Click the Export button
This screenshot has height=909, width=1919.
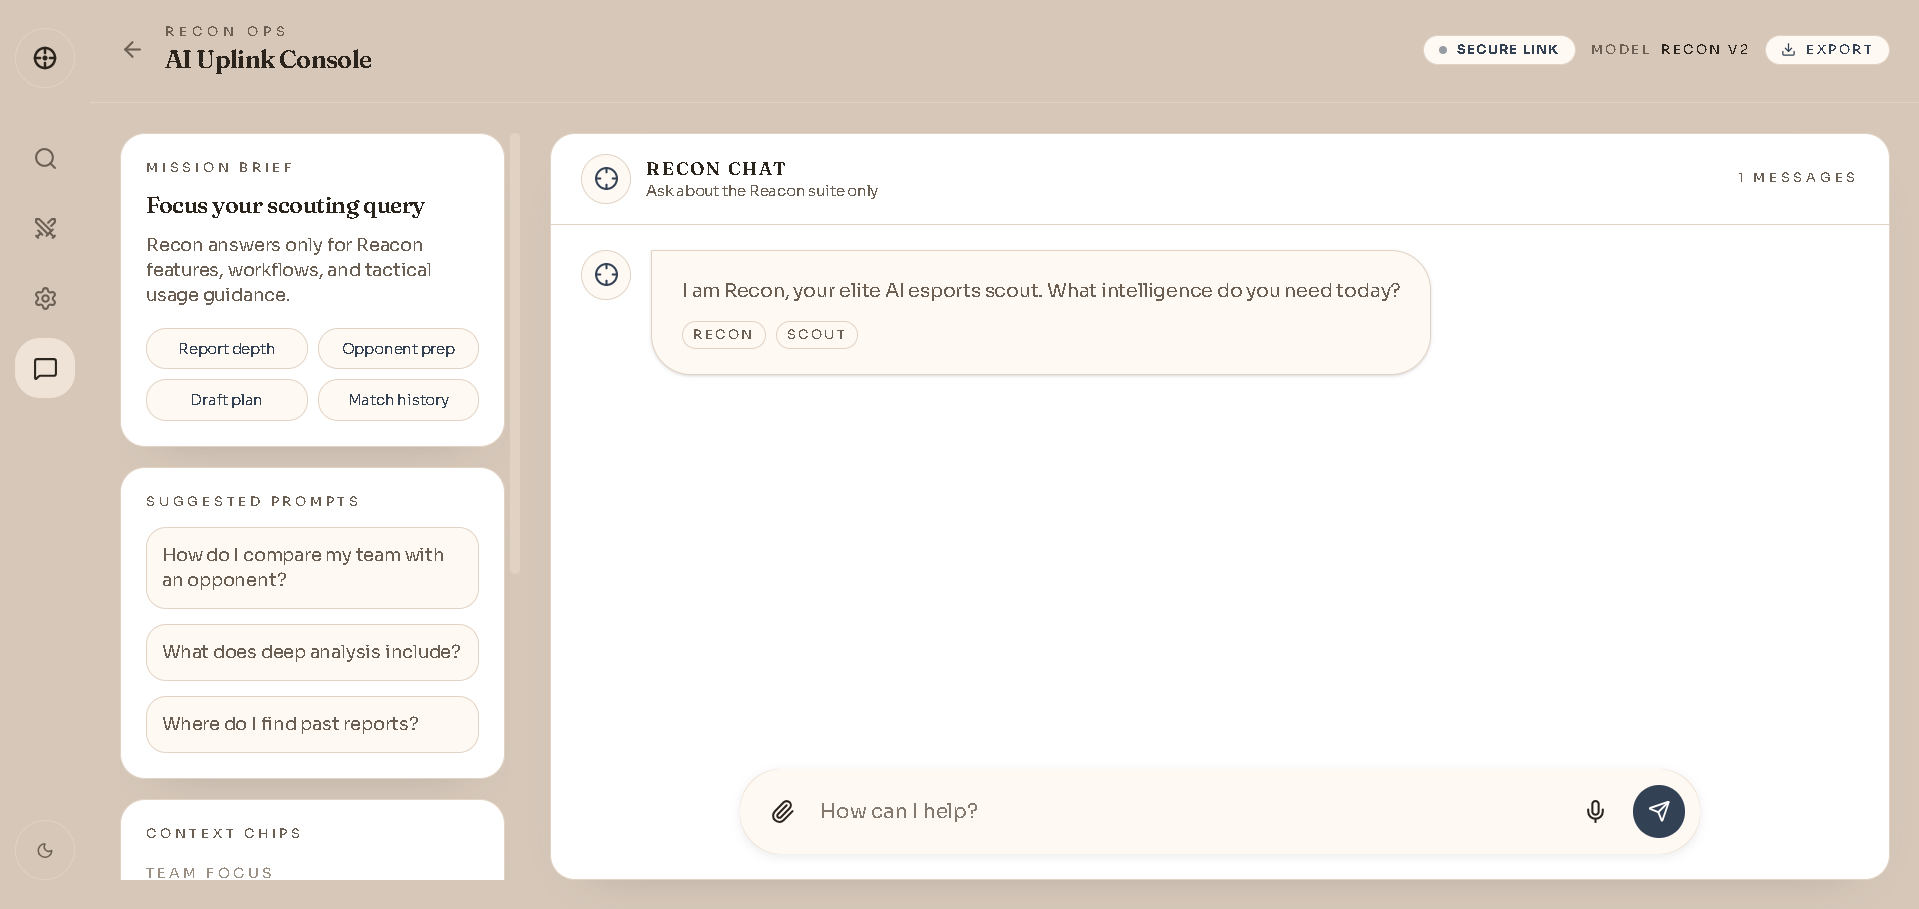[1827, 50]
